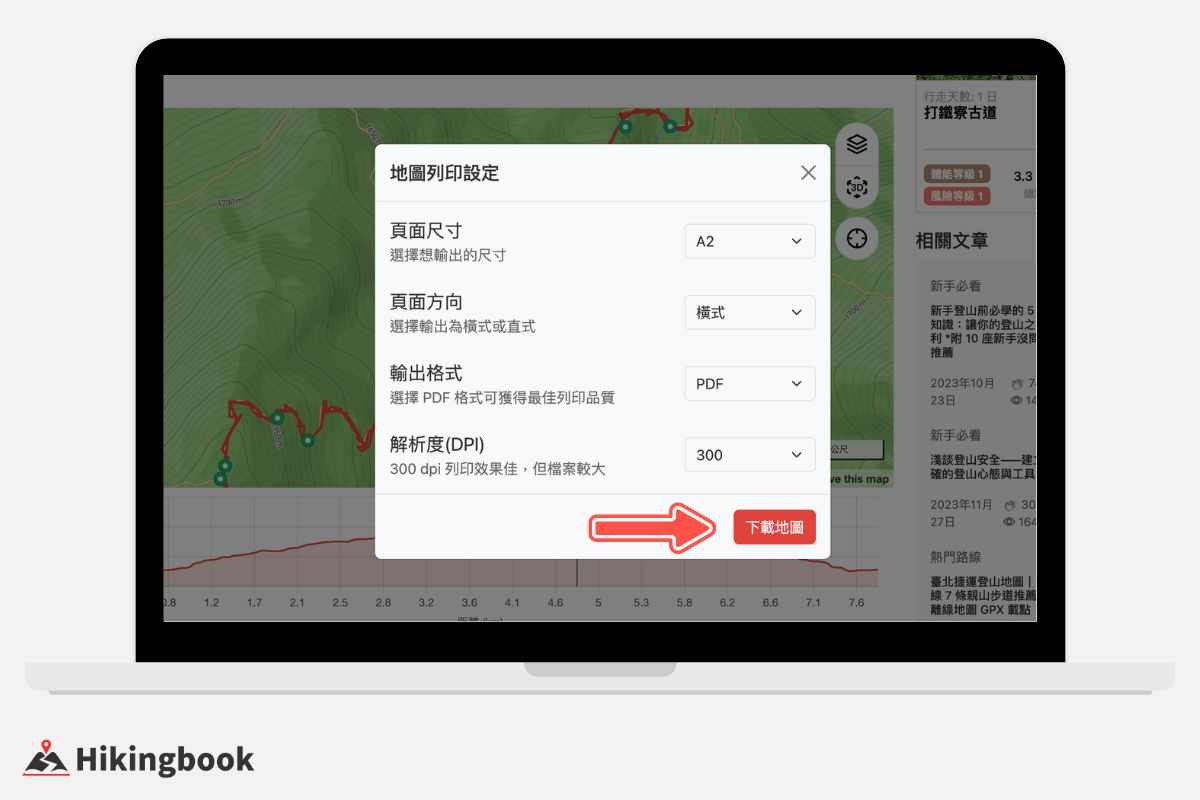View-count eye icon under 2023年10月 article
Viewport: 1200px width, 800px height.
tap(1017, 400)
